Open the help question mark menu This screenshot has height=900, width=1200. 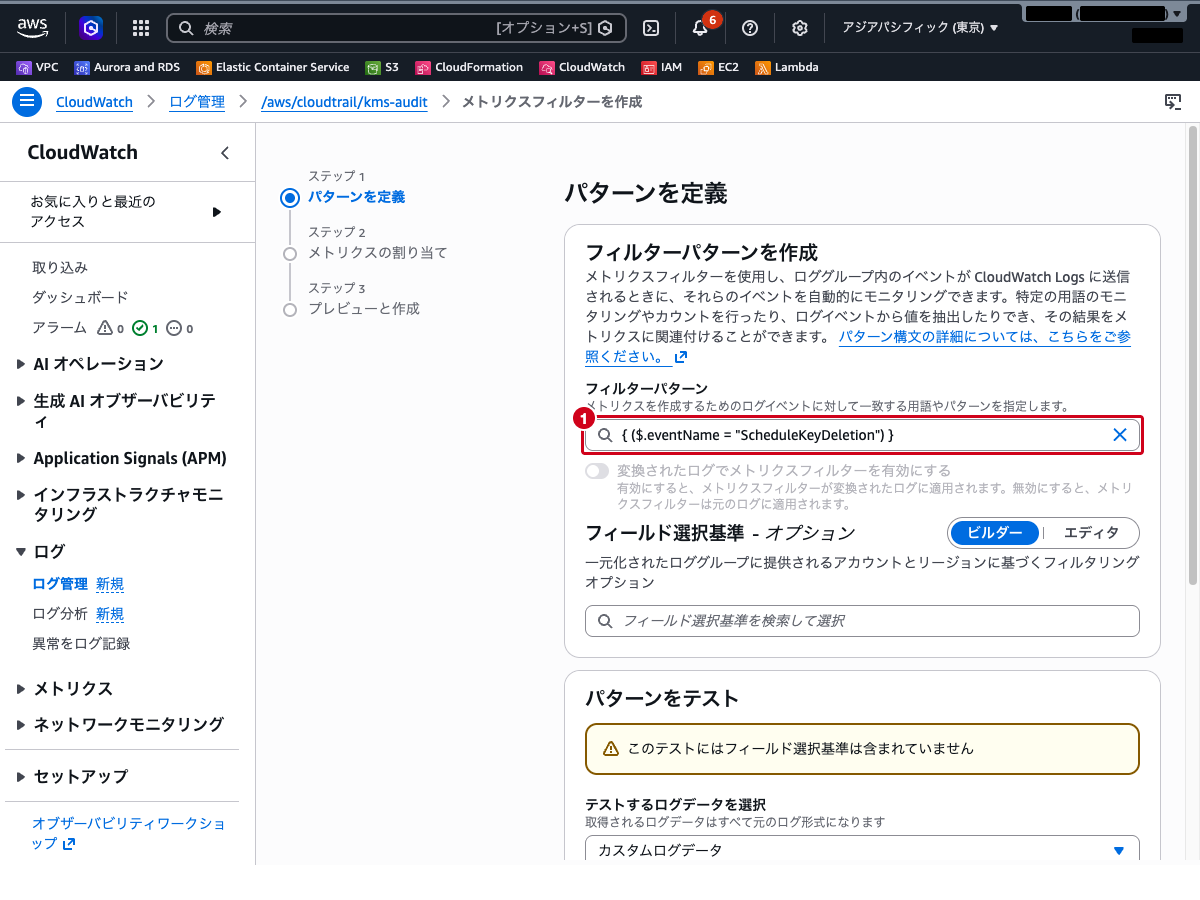click(x=750, y=28)
